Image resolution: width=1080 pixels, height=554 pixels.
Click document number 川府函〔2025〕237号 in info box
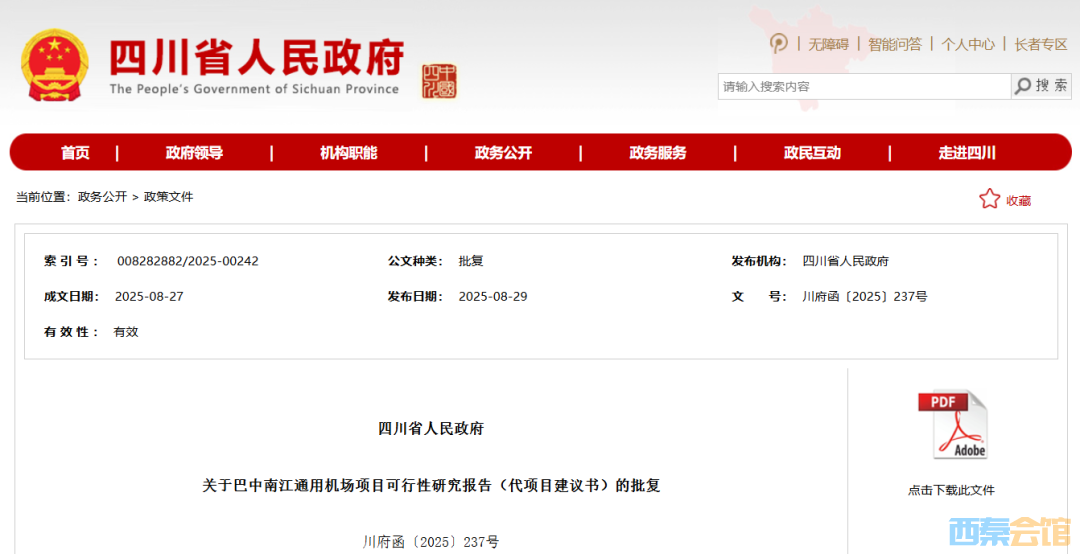pos(865,296)
